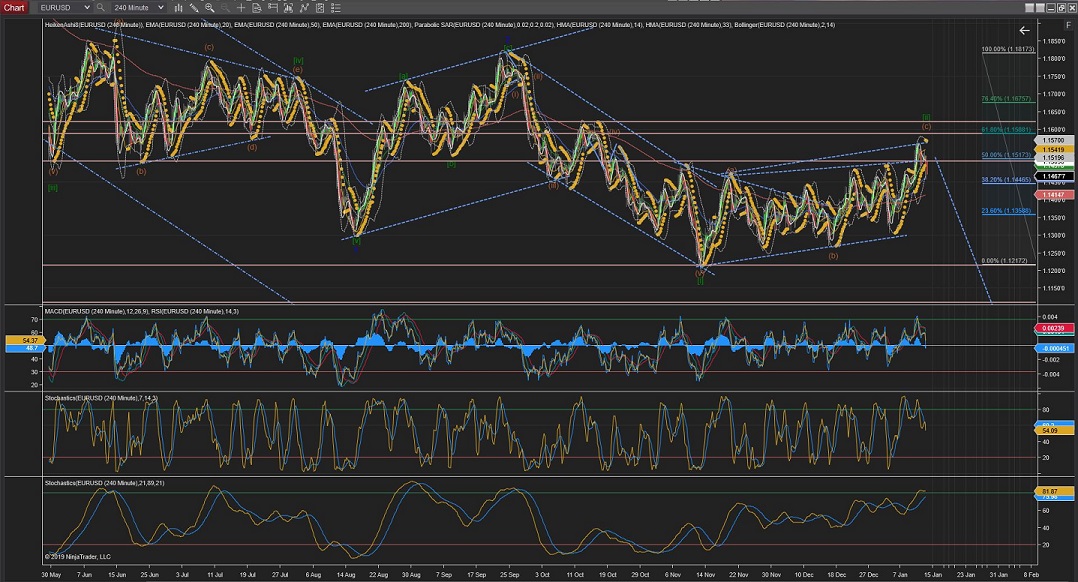Open the drawing tools pencil icon
The width and height of the screenshot is (1078, 582).
tap(195, 8)
